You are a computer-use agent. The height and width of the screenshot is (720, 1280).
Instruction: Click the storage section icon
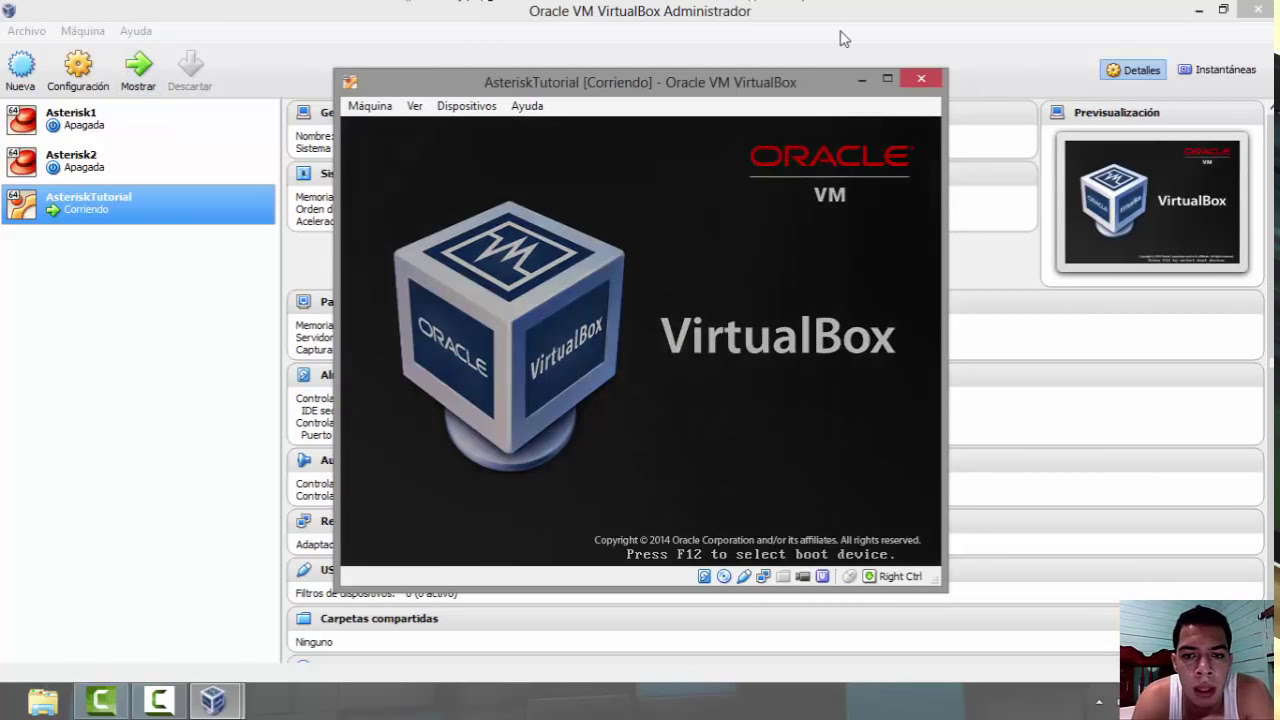(x=304, y=375)
